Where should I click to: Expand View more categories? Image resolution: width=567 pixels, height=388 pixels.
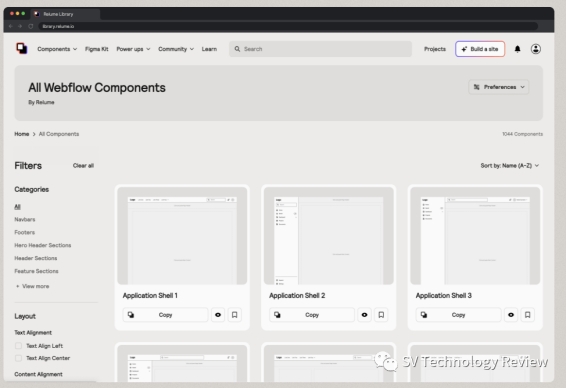pyautogui.click(x=32, y=286)
